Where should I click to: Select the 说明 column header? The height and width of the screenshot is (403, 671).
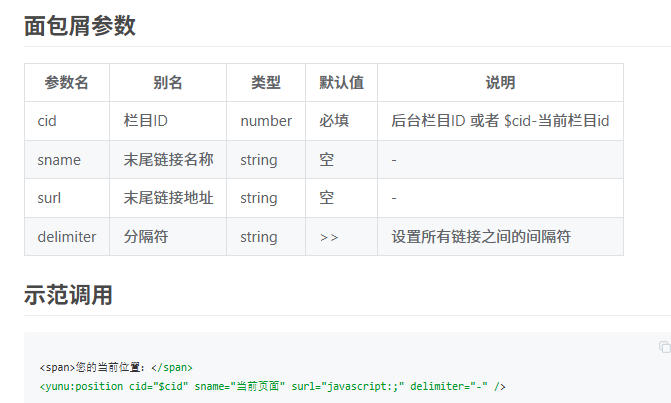pyautogui.click(x=500, y=83)
